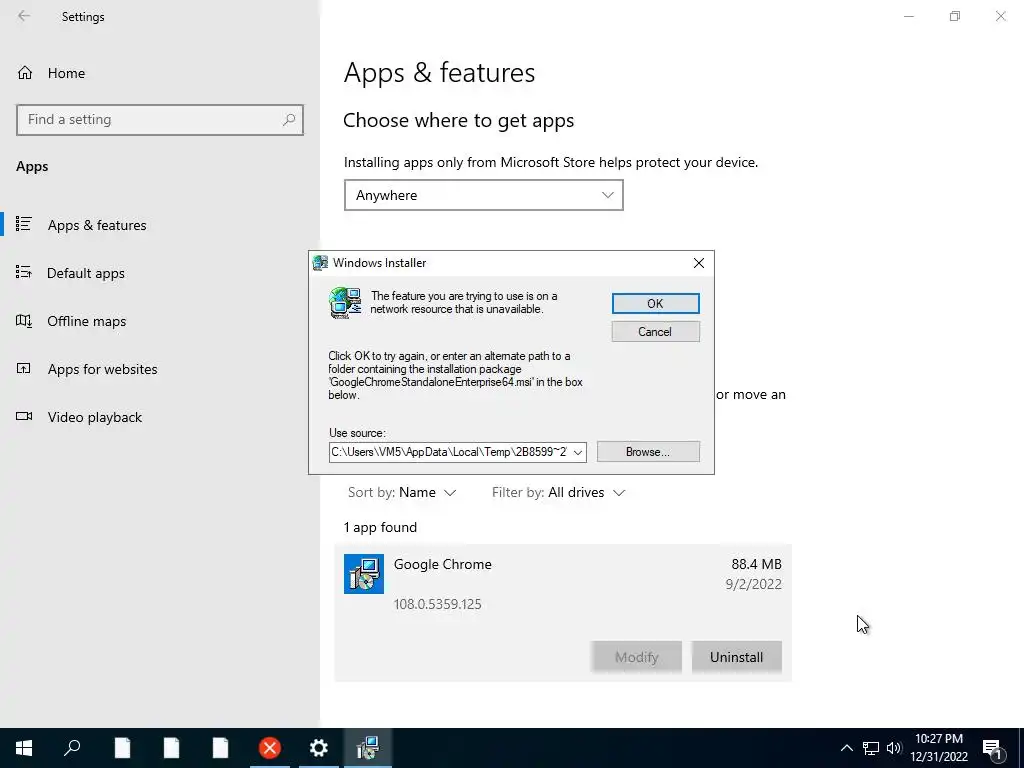The width and height of the screenshot is (1024, 768).
Task: Restore down the Settings window
Action: click(955, 16)
